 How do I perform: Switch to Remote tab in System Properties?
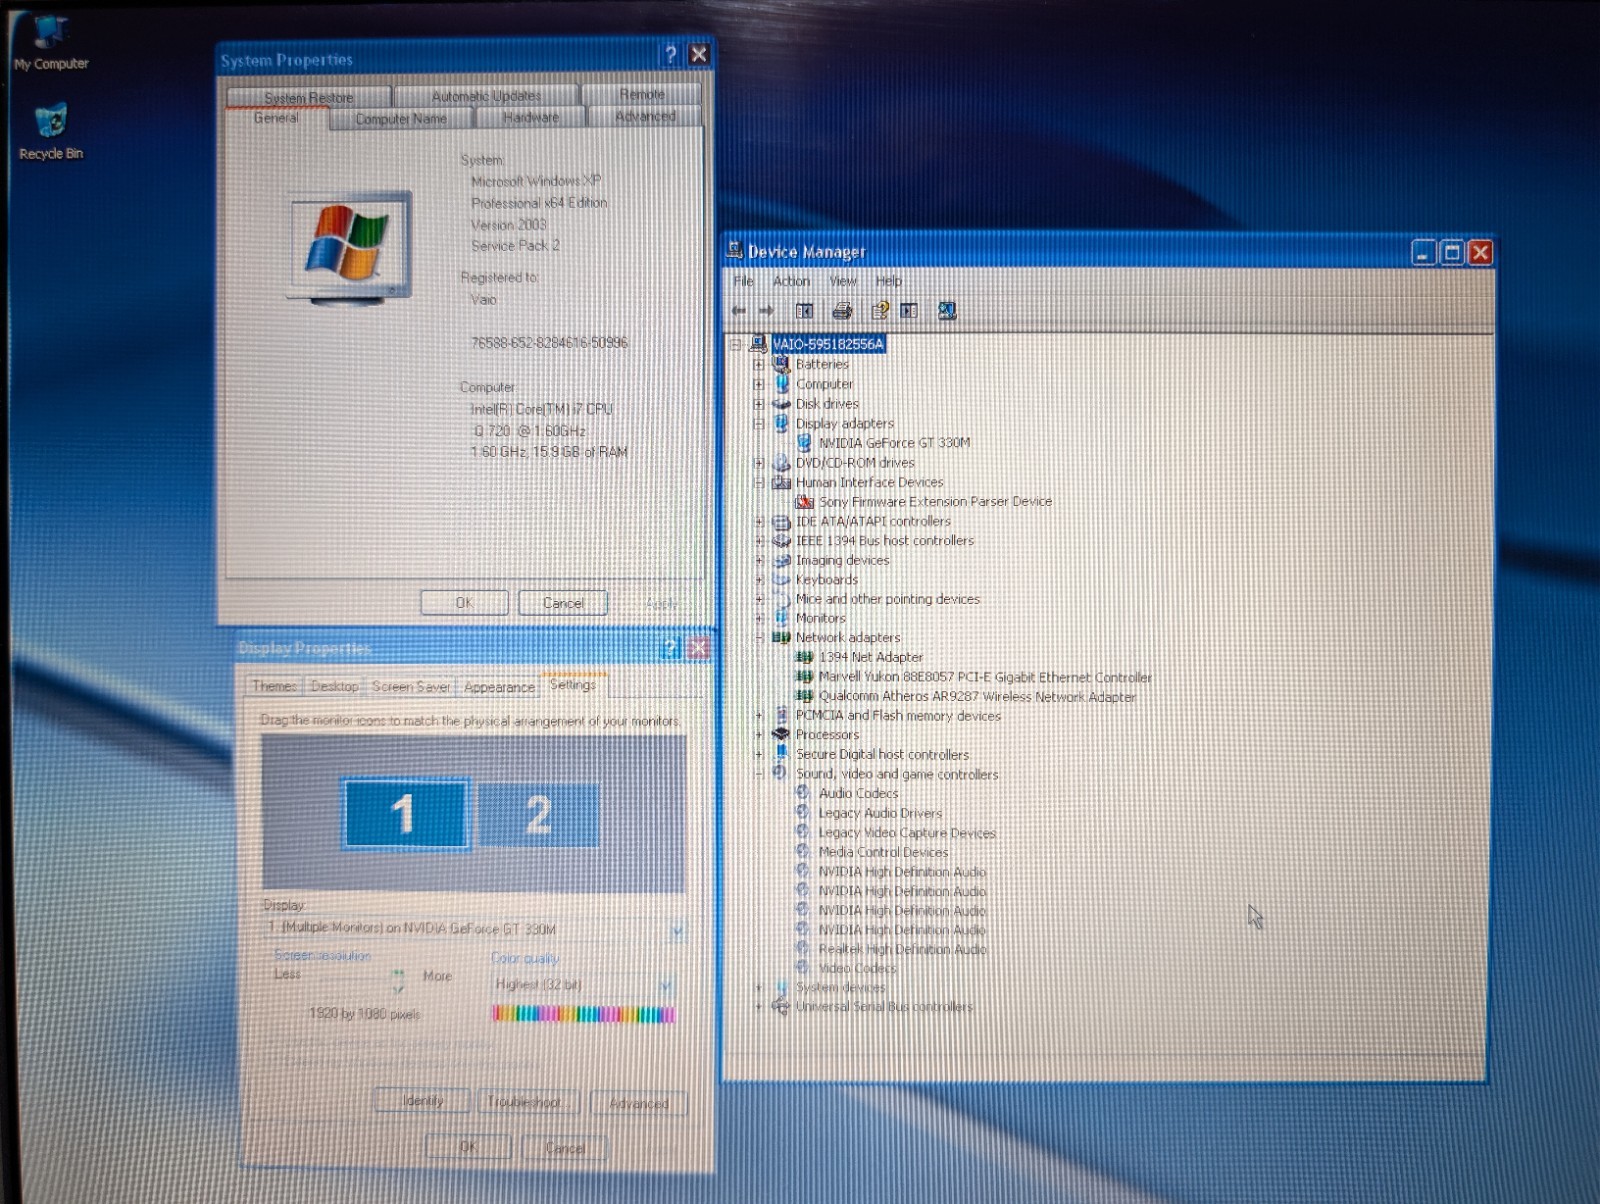pyautogui.click(x=642, y=94)
